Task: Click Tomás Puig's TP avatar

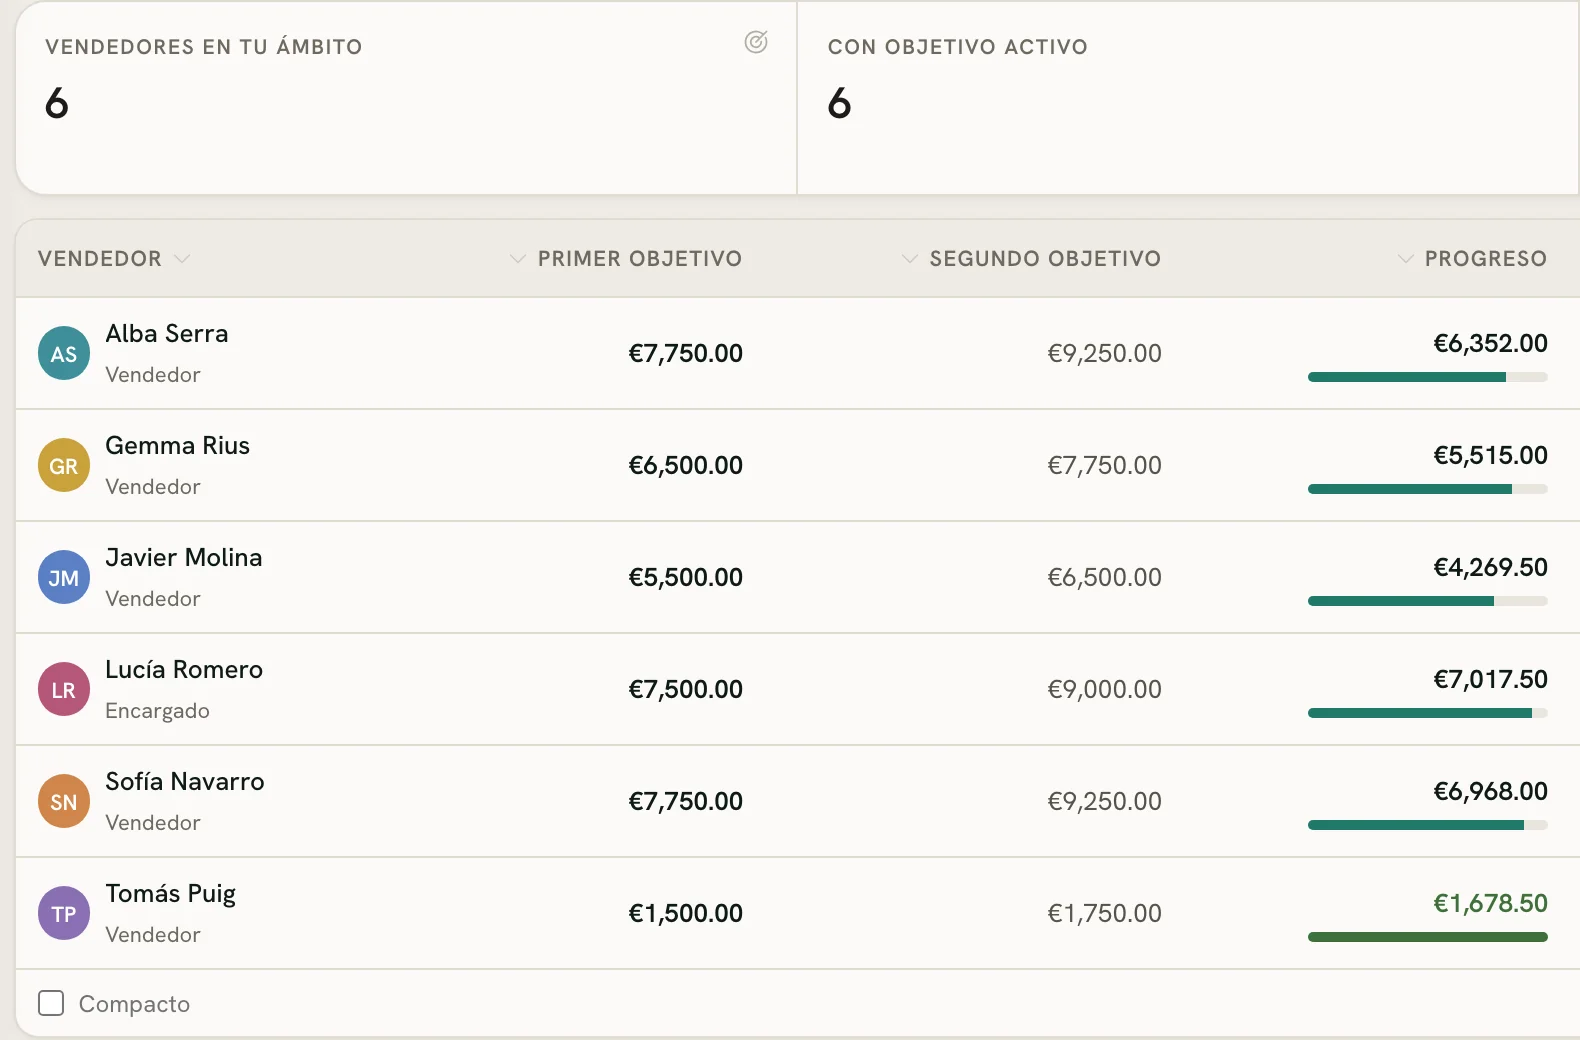Action: pos(64,913)
